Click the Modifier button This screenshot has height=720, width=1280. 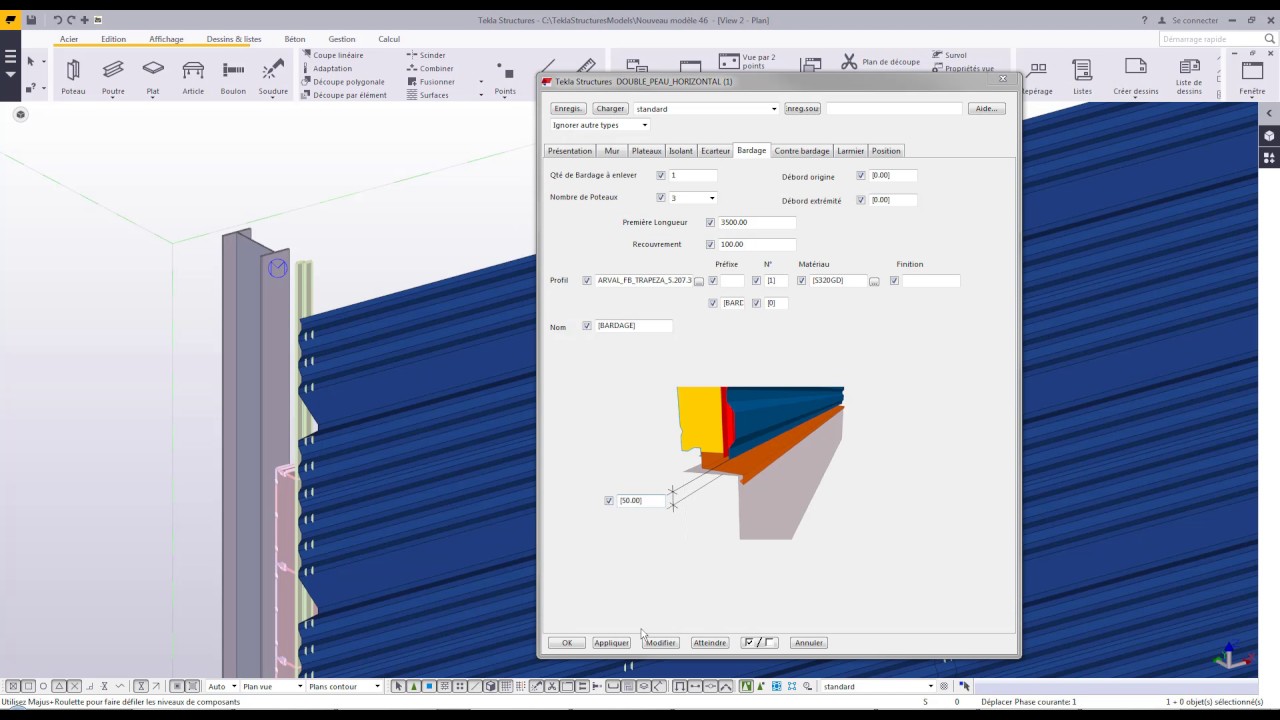(660, 643)
